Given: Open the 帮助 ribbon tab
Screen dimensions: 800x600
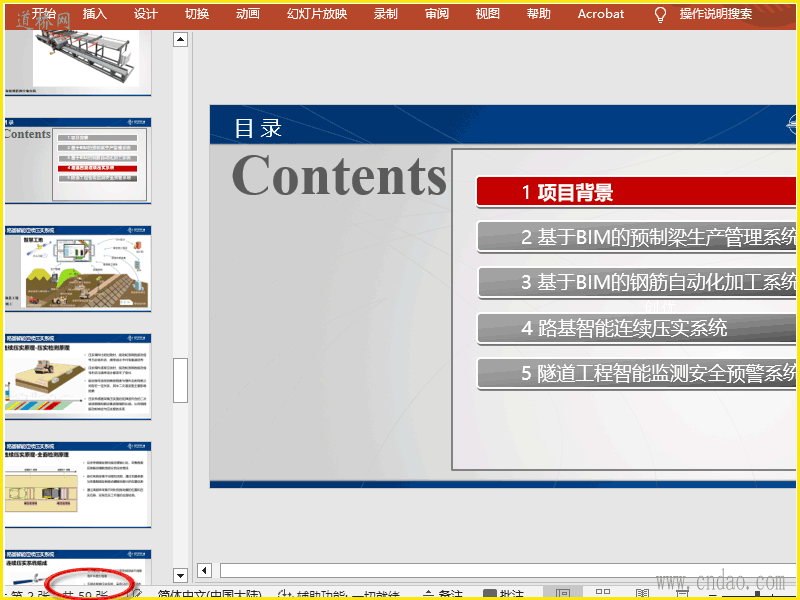Looking at the screenshot, I should pyautogui.click(x=539, y=14).
